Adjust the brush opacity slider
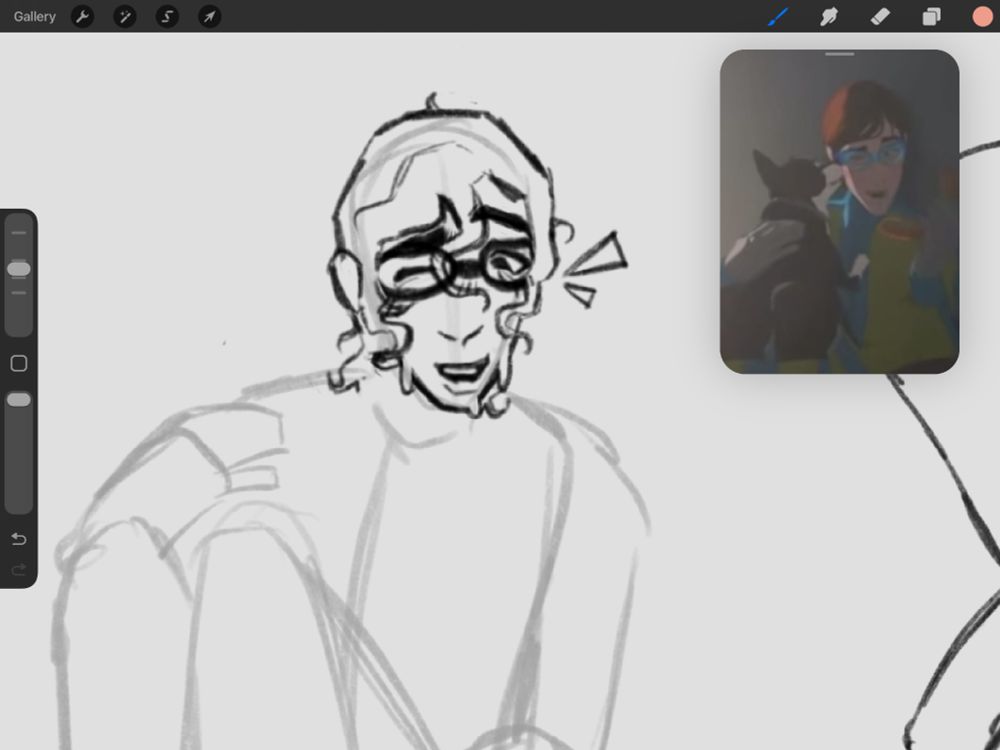This screenshot has width=1000, height=750. tap(18, 400)
